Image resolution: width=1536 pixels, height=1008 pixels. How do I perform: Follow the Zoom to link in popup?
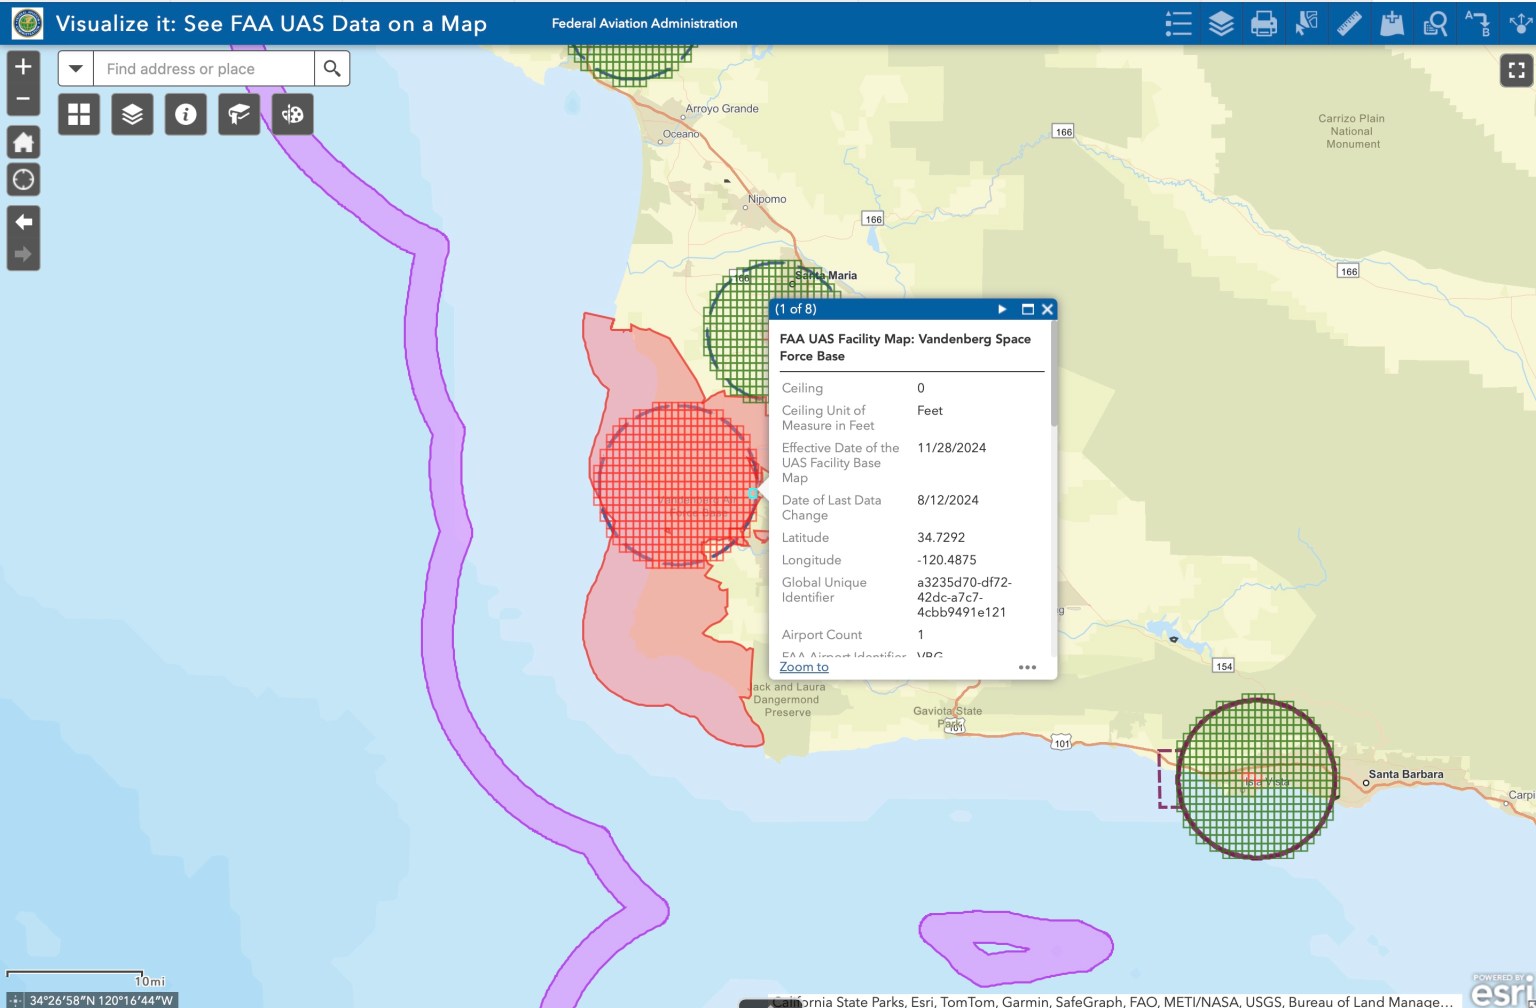pos(804,667)
